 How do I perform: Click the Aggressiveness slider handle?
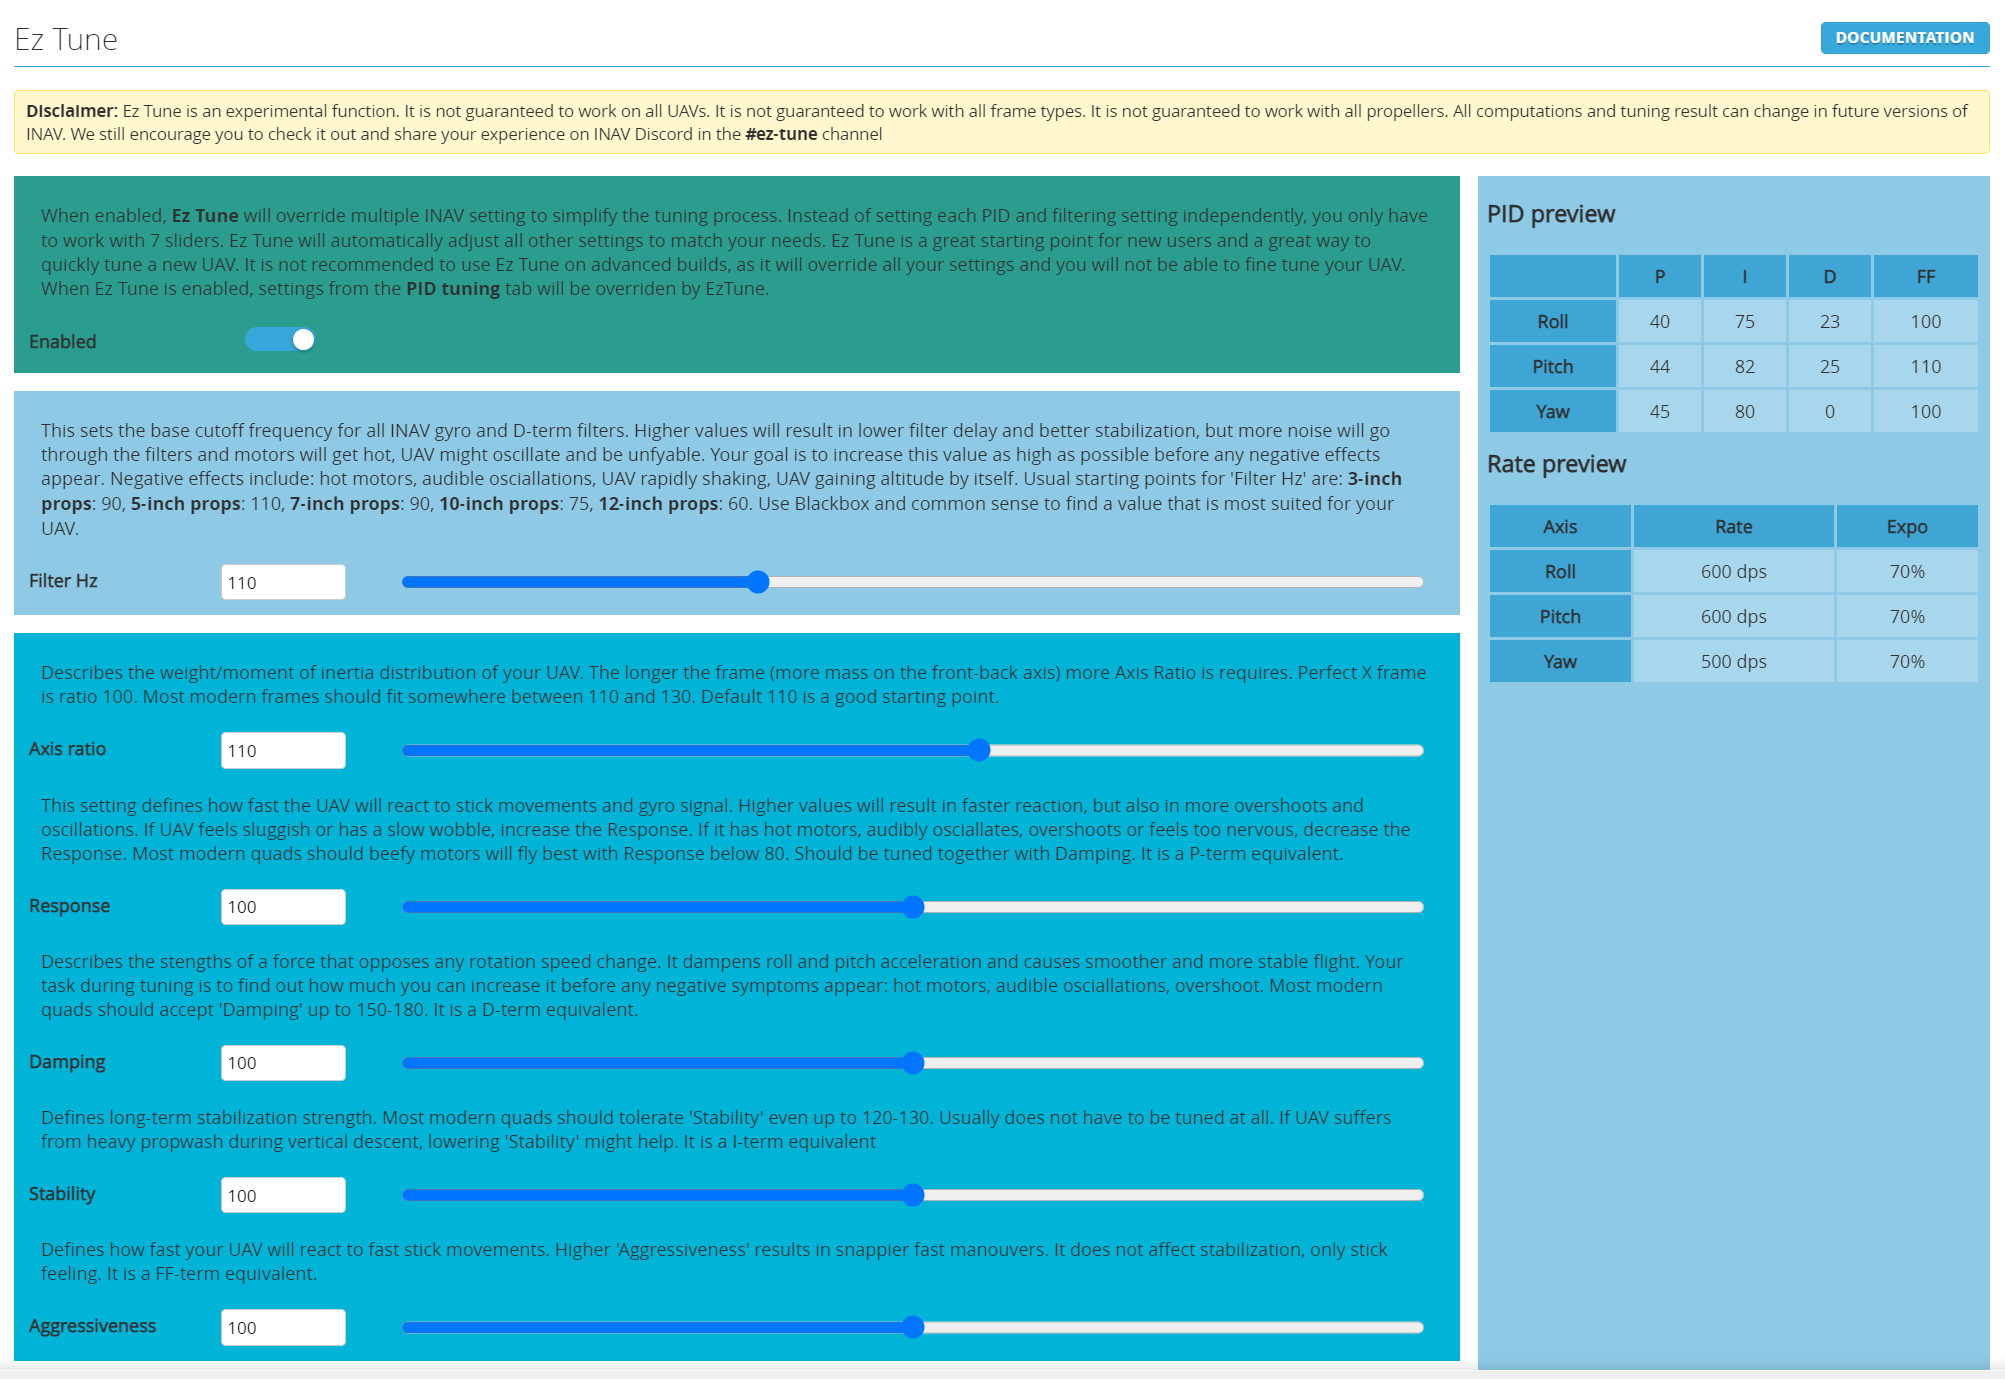912,1327
